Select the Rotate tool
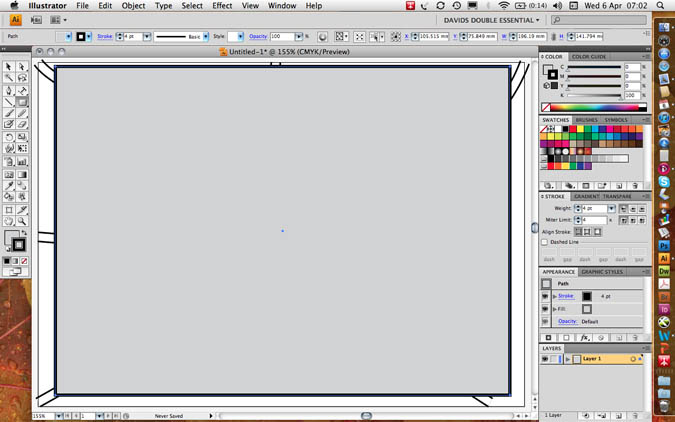675x422 pixels. [x=9, y=137]
